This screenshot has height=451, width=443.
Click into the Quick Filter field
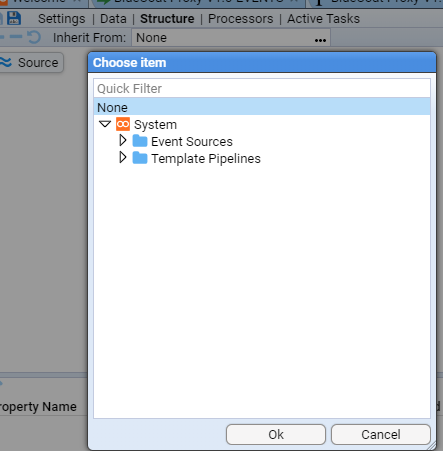[x=262, y=89]
